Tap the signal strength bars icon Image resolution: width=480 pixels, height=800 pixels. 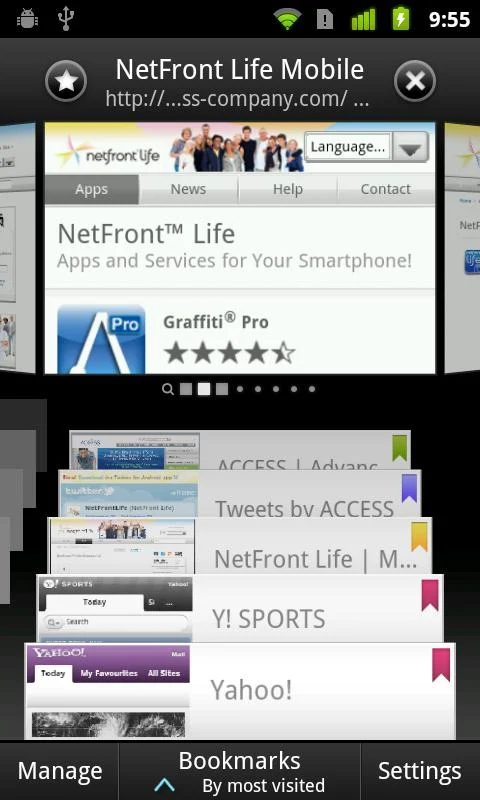click(363, 19)
